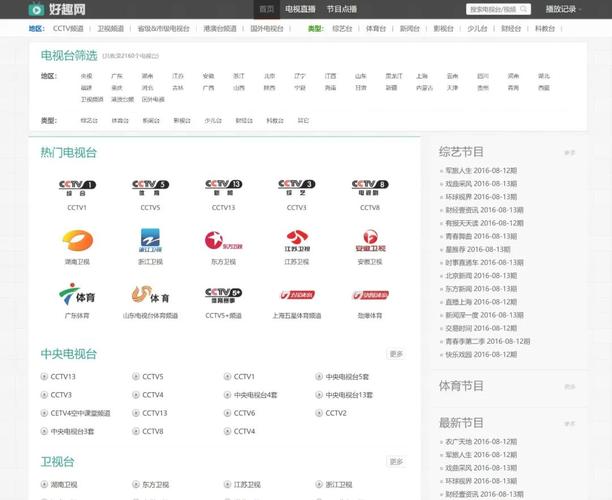The image size is (612, 500).
Task: Open CCTV13 logo in 热门电视台
Action: tap(224, 188)
